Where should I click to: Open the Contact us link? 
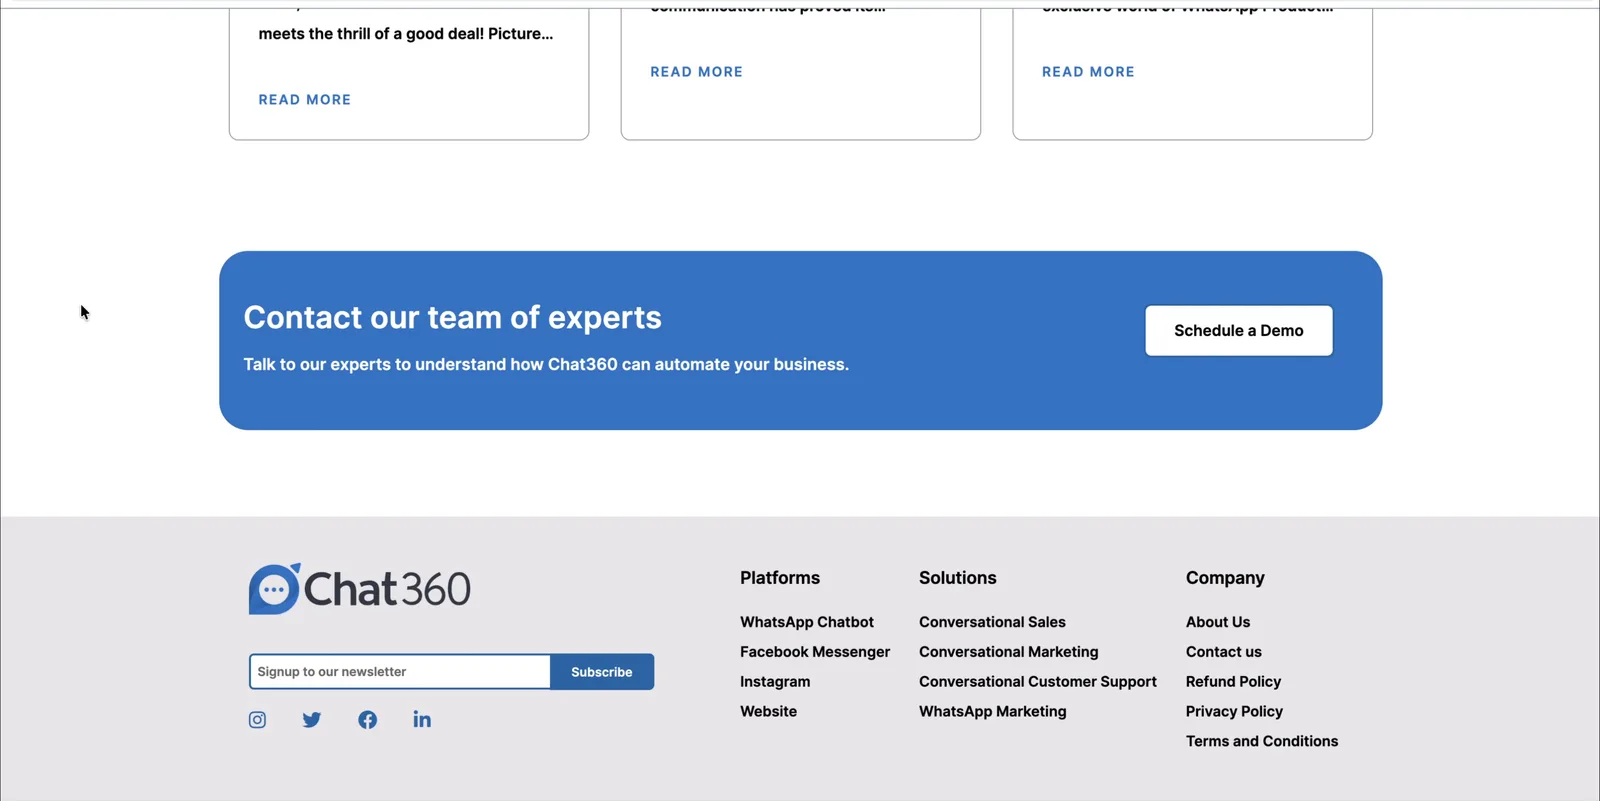1224,652
